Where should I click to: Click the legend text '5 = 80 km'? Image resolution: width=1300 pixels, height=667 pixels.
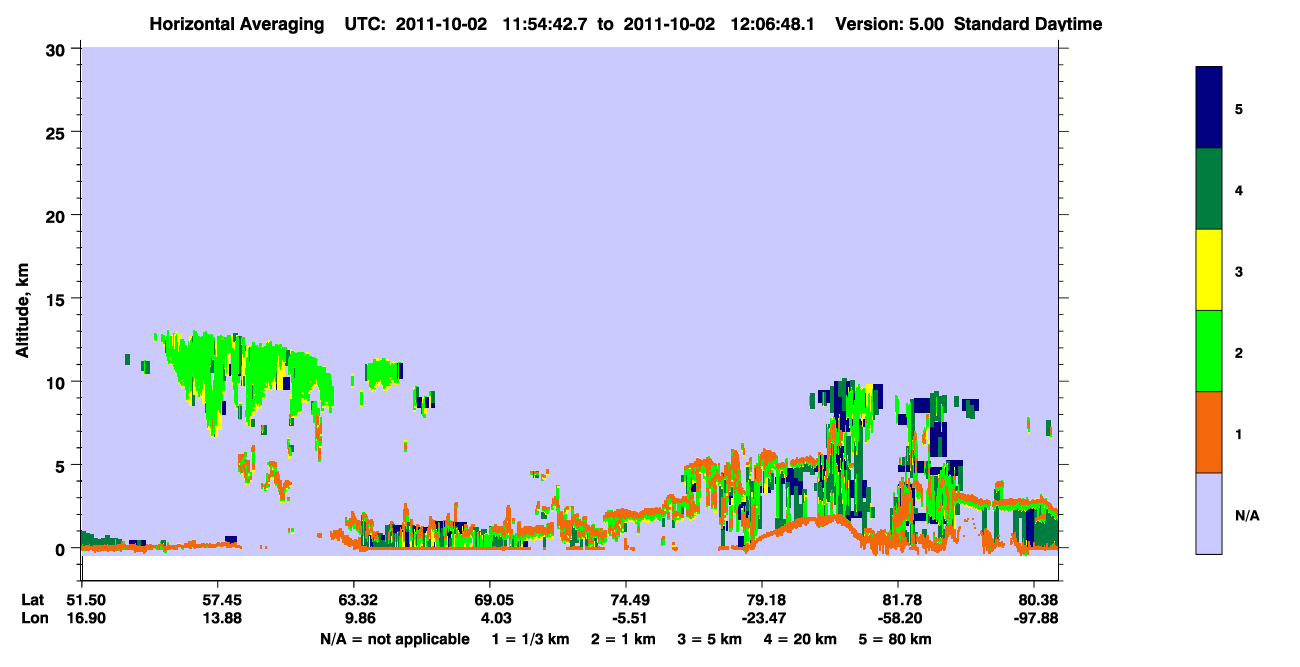pos(897,639)
